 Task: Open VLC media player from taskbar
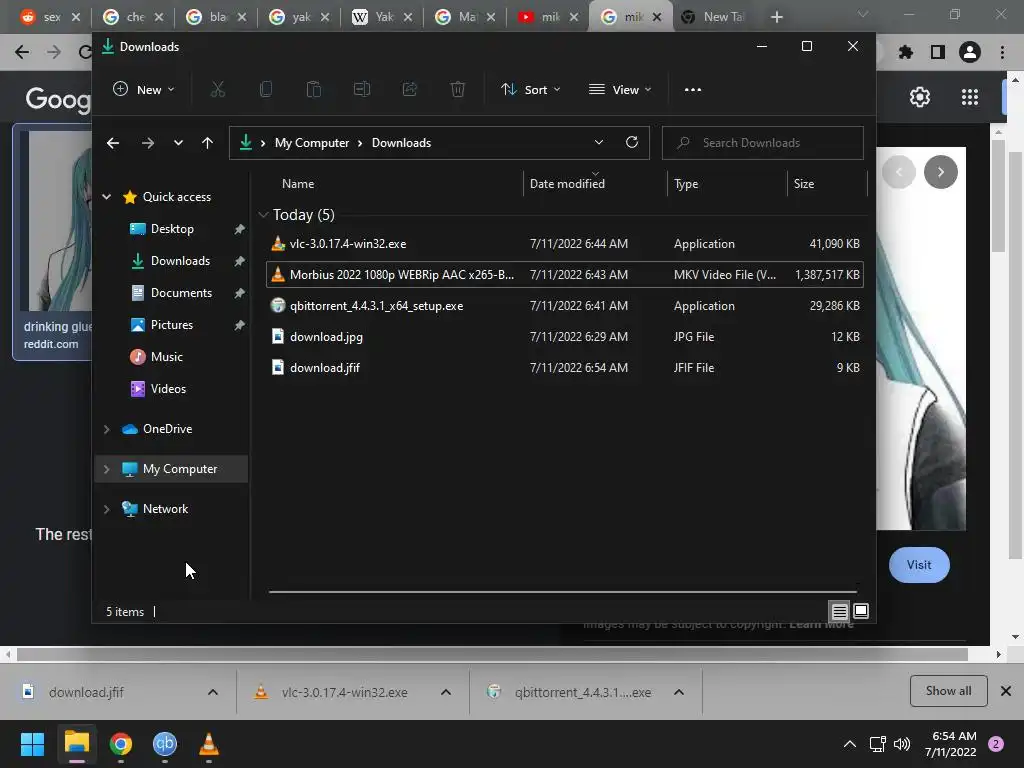209,744
